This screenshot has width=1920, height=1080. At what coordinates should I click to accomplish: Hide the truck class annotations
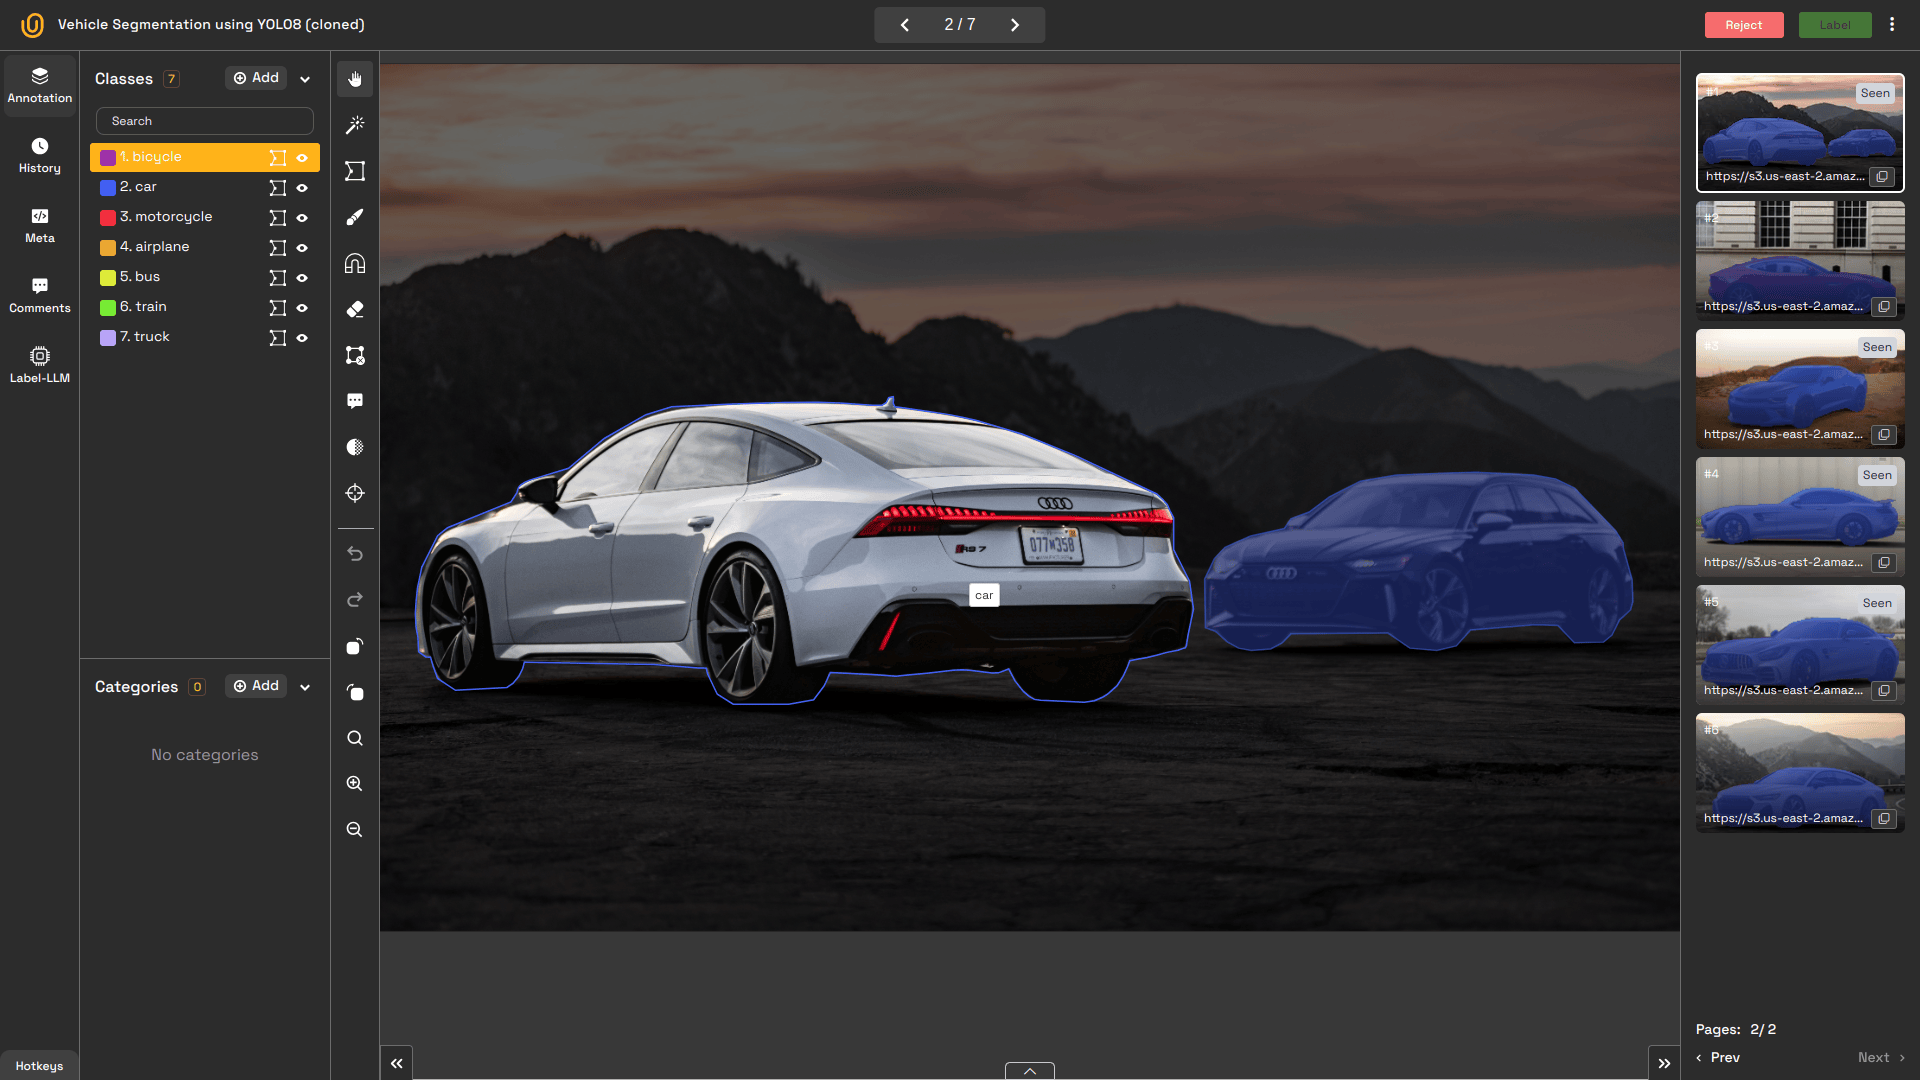click(x=303, y=338)
